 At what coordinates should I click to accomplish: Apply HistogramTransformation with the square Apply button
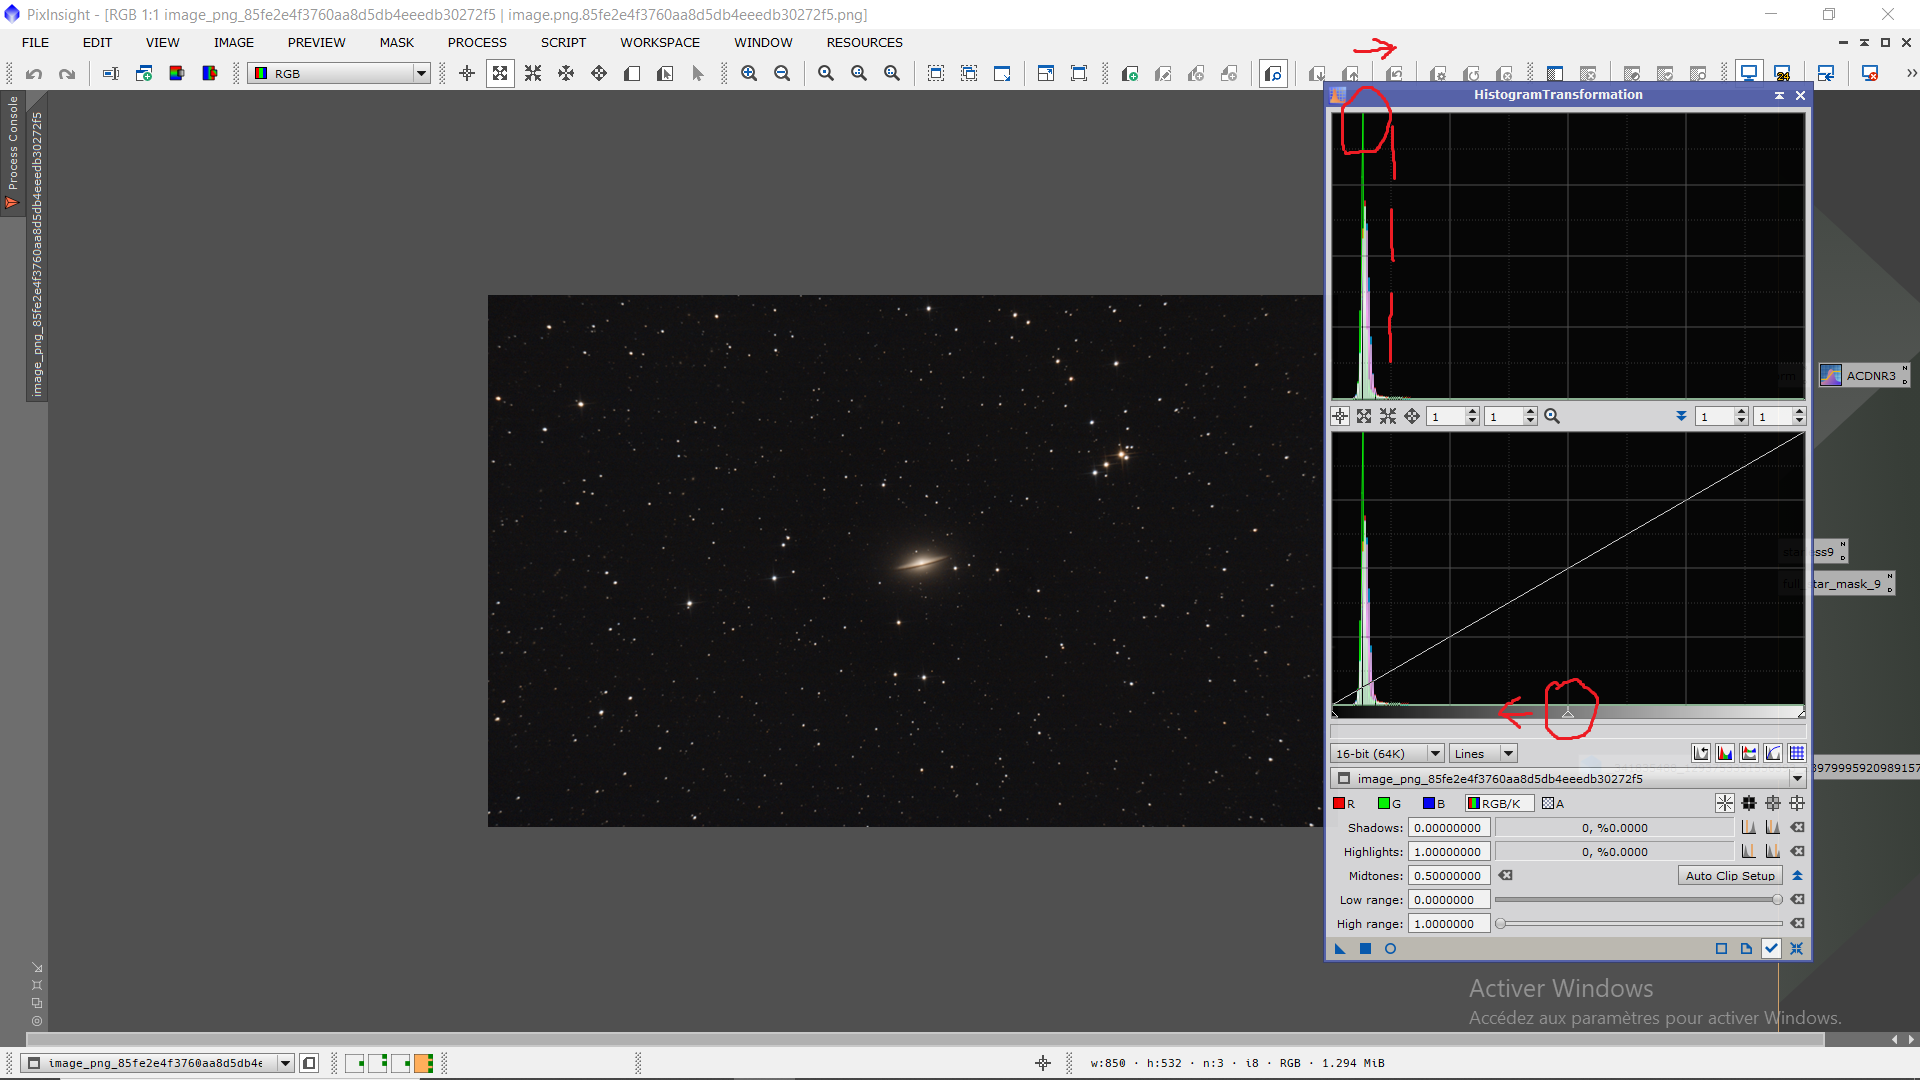point(1365,949)
